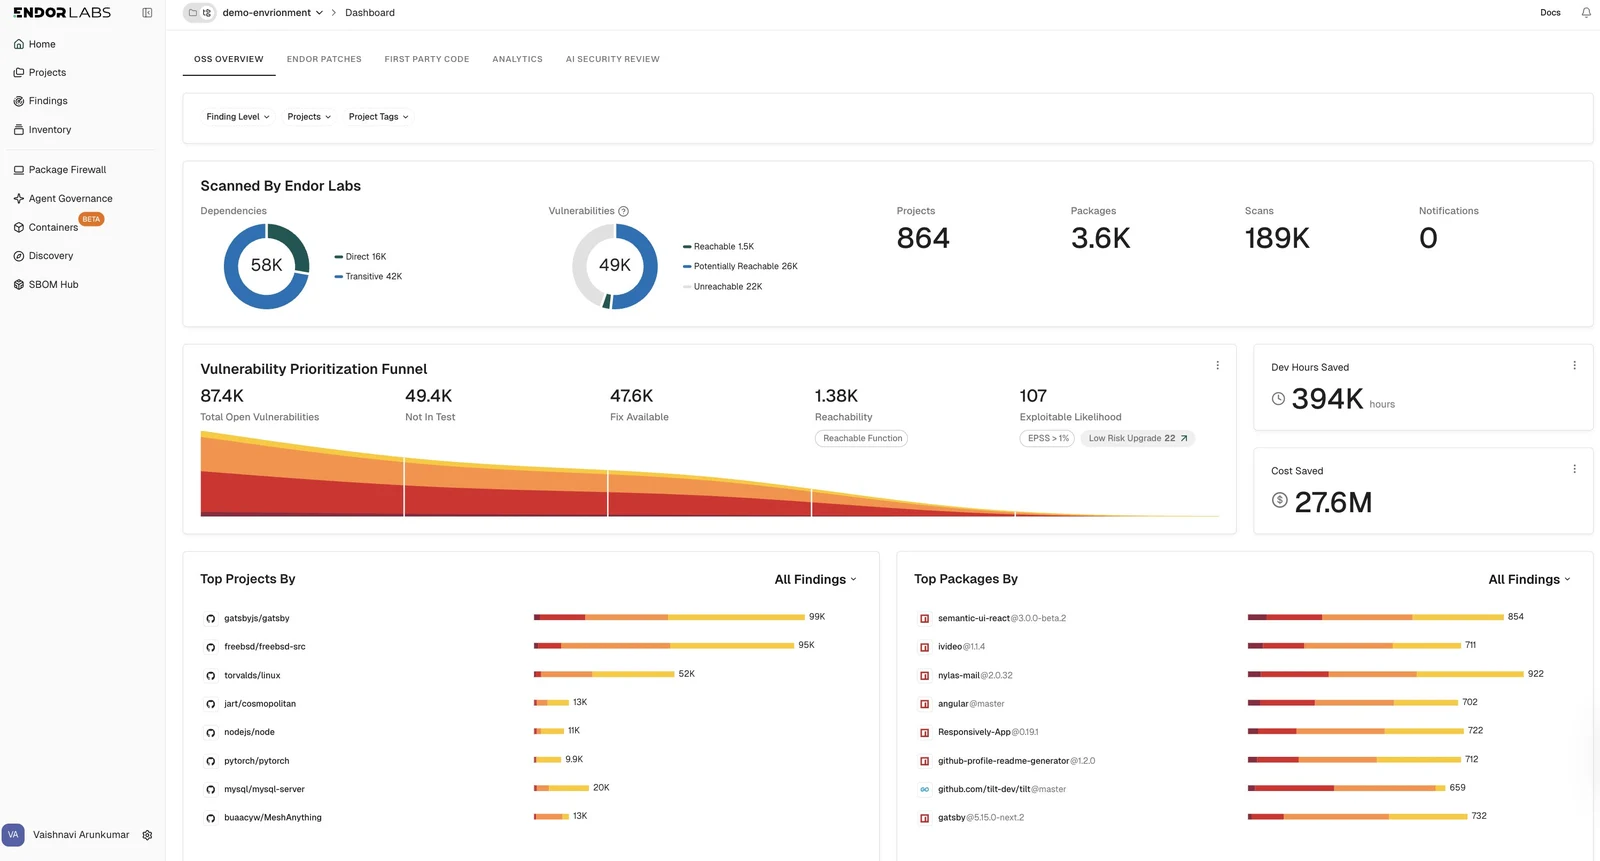Switch to the Endor Patches tab
The width and height of the screenshot is (1600, 861).
[324, 59]
